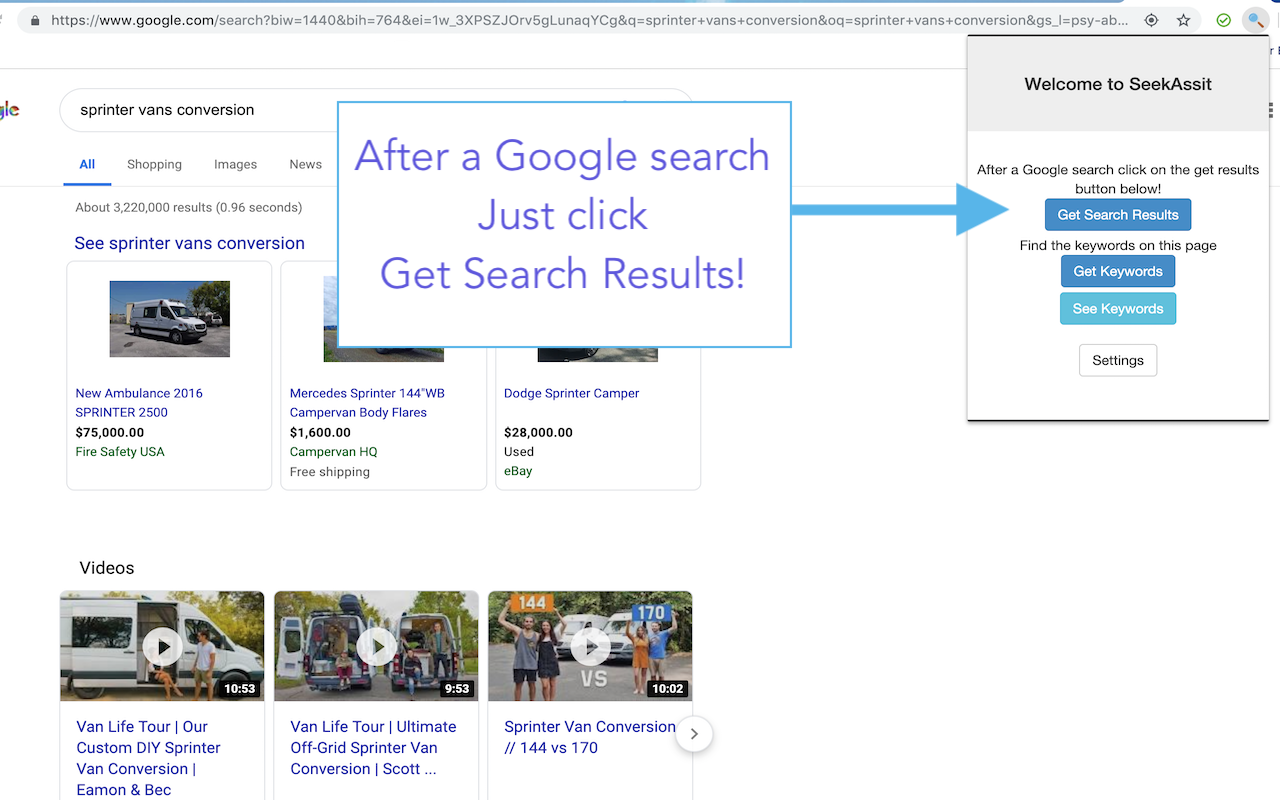Open See sprinter vans conversion link
Viewport: 1280px width, 800px height.
pyautogui.click(x=189, y=243)
